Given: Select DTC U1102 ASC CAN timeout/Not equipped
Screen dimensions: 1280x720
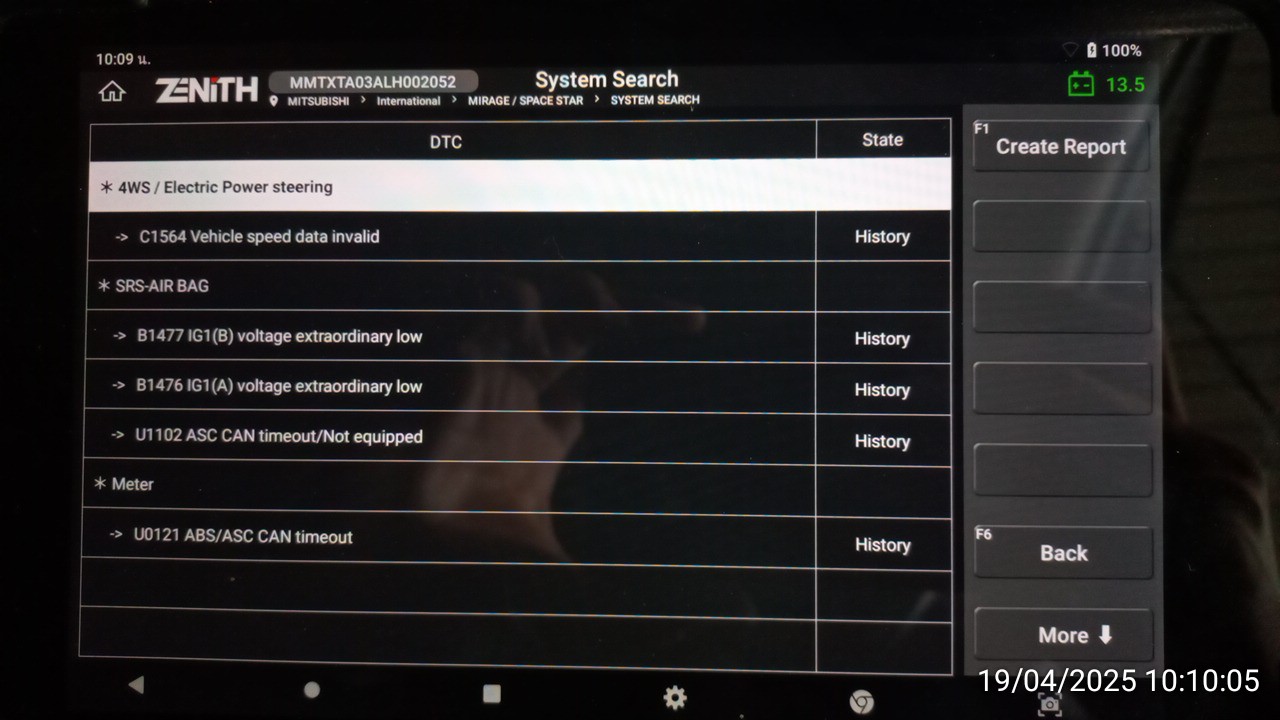Looking at the screenshot, I should pyautogui.click(x=450, y=437).
